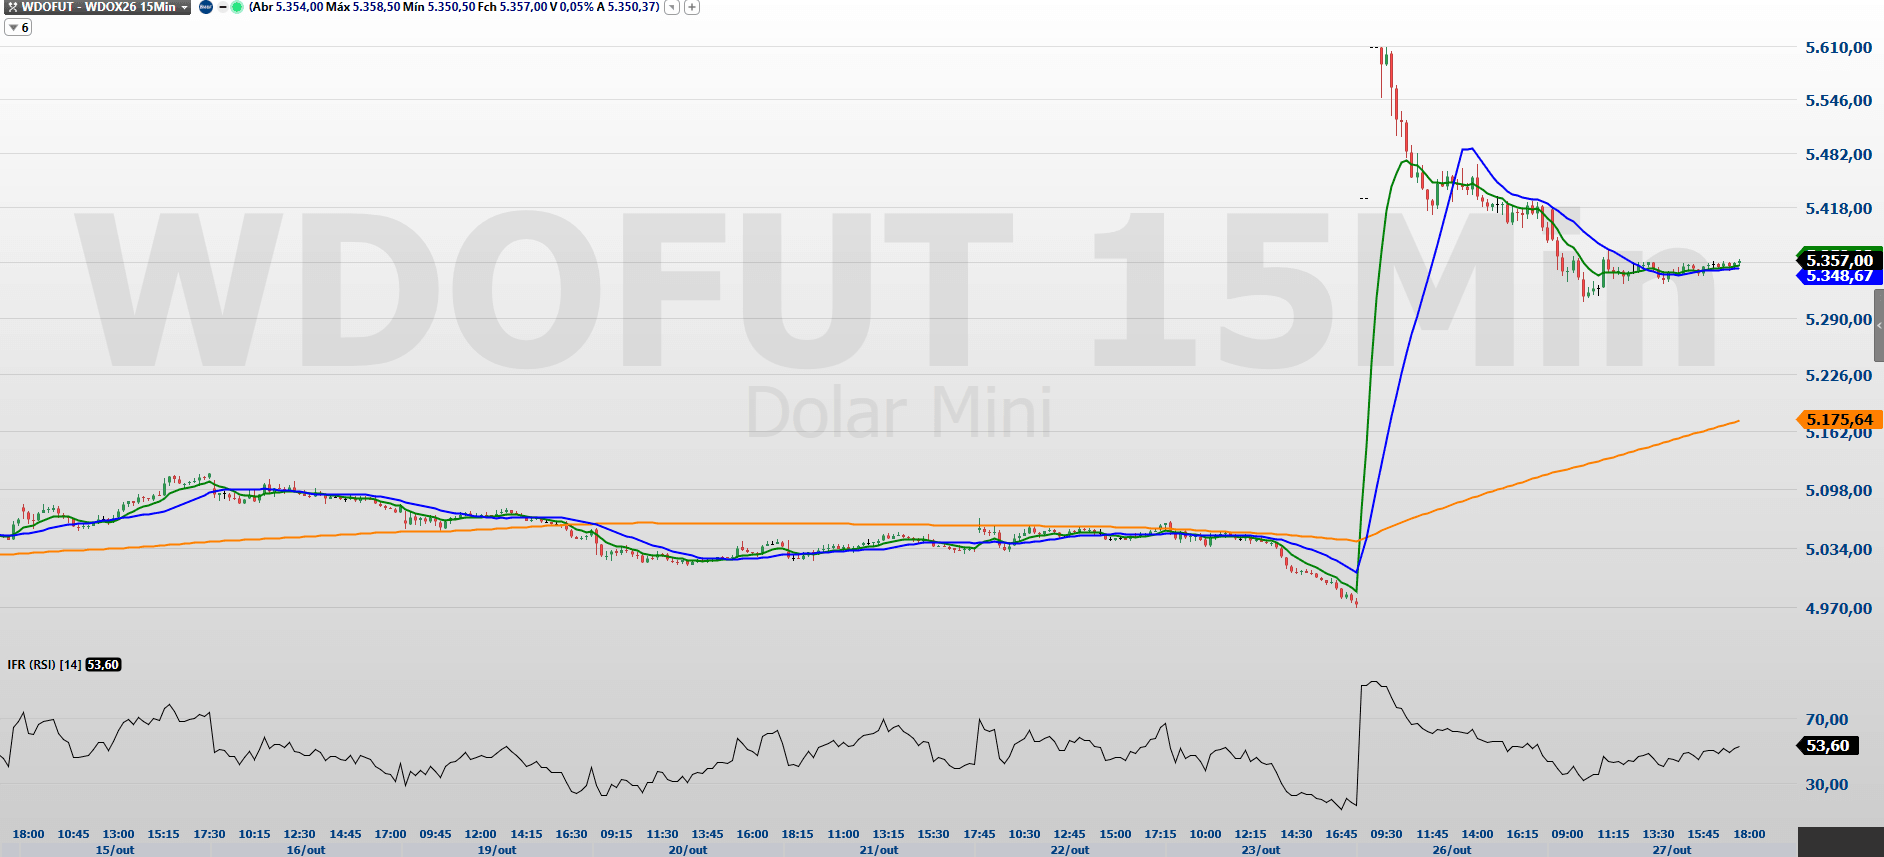
Task: Click the 5.546,00 price axis label
Action: [1838, 100]
